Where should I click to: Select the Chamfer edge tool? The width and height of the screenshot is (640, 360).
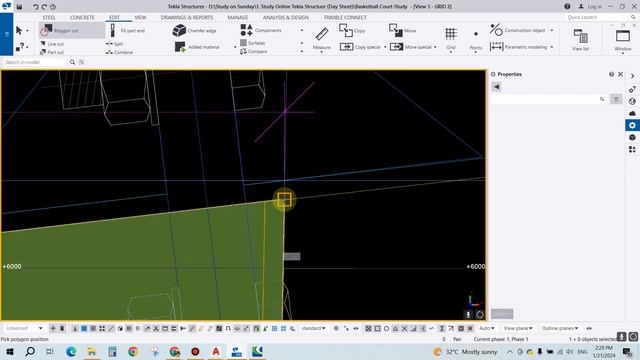click(x=195, y=31)
